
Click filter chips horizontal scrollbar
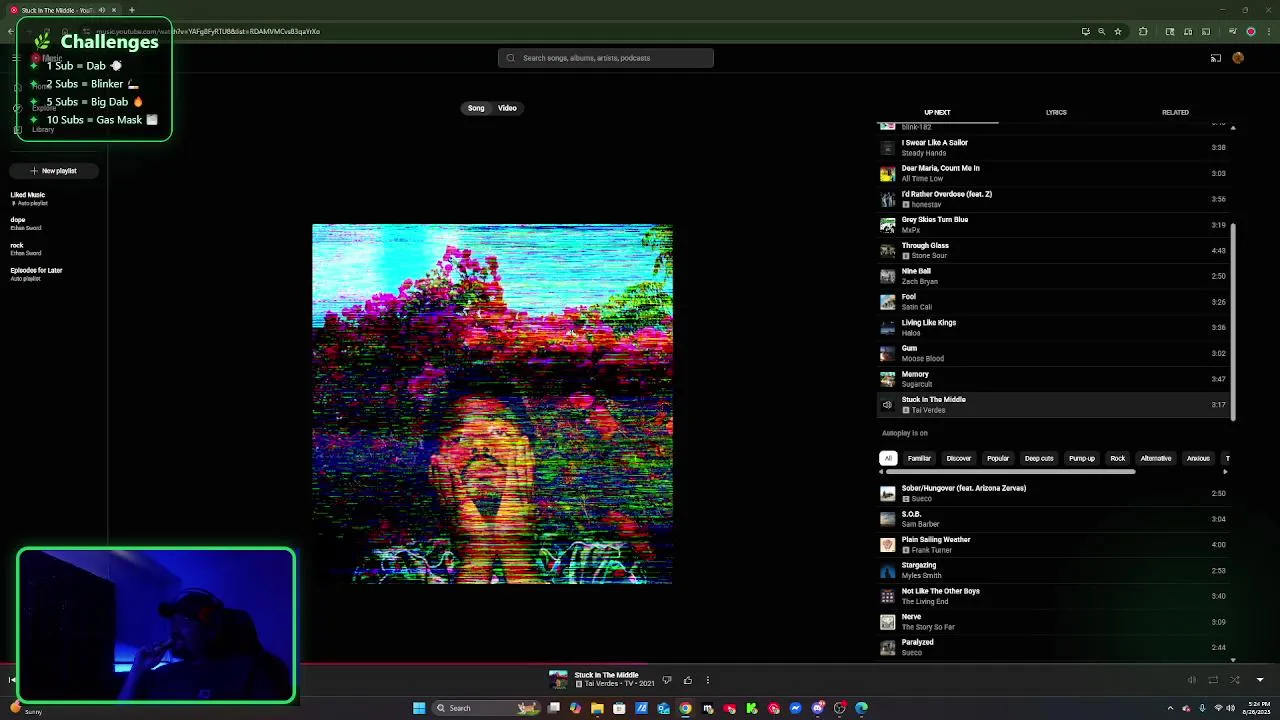(1010, 470)
